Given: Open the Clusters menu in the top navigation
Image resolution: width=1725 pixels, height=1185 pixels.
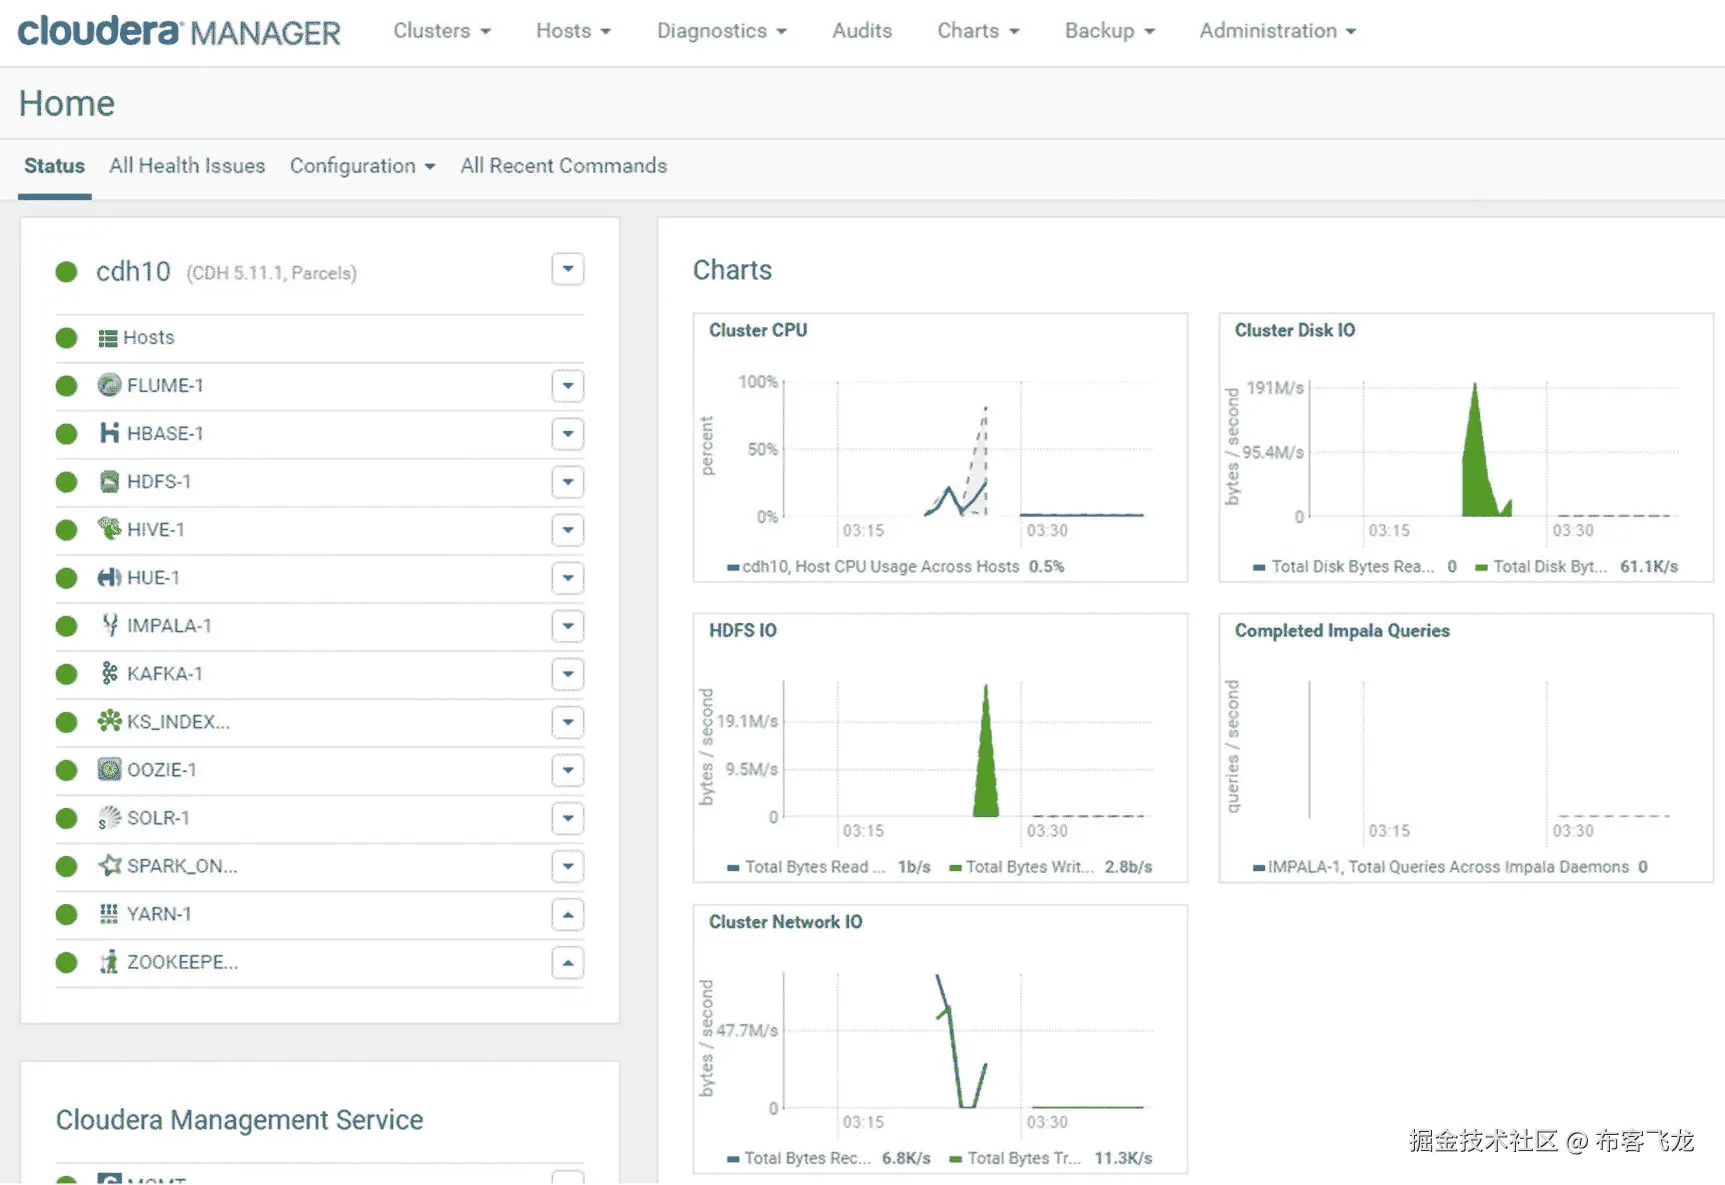Looking at the screenshot, I should 442,31.
